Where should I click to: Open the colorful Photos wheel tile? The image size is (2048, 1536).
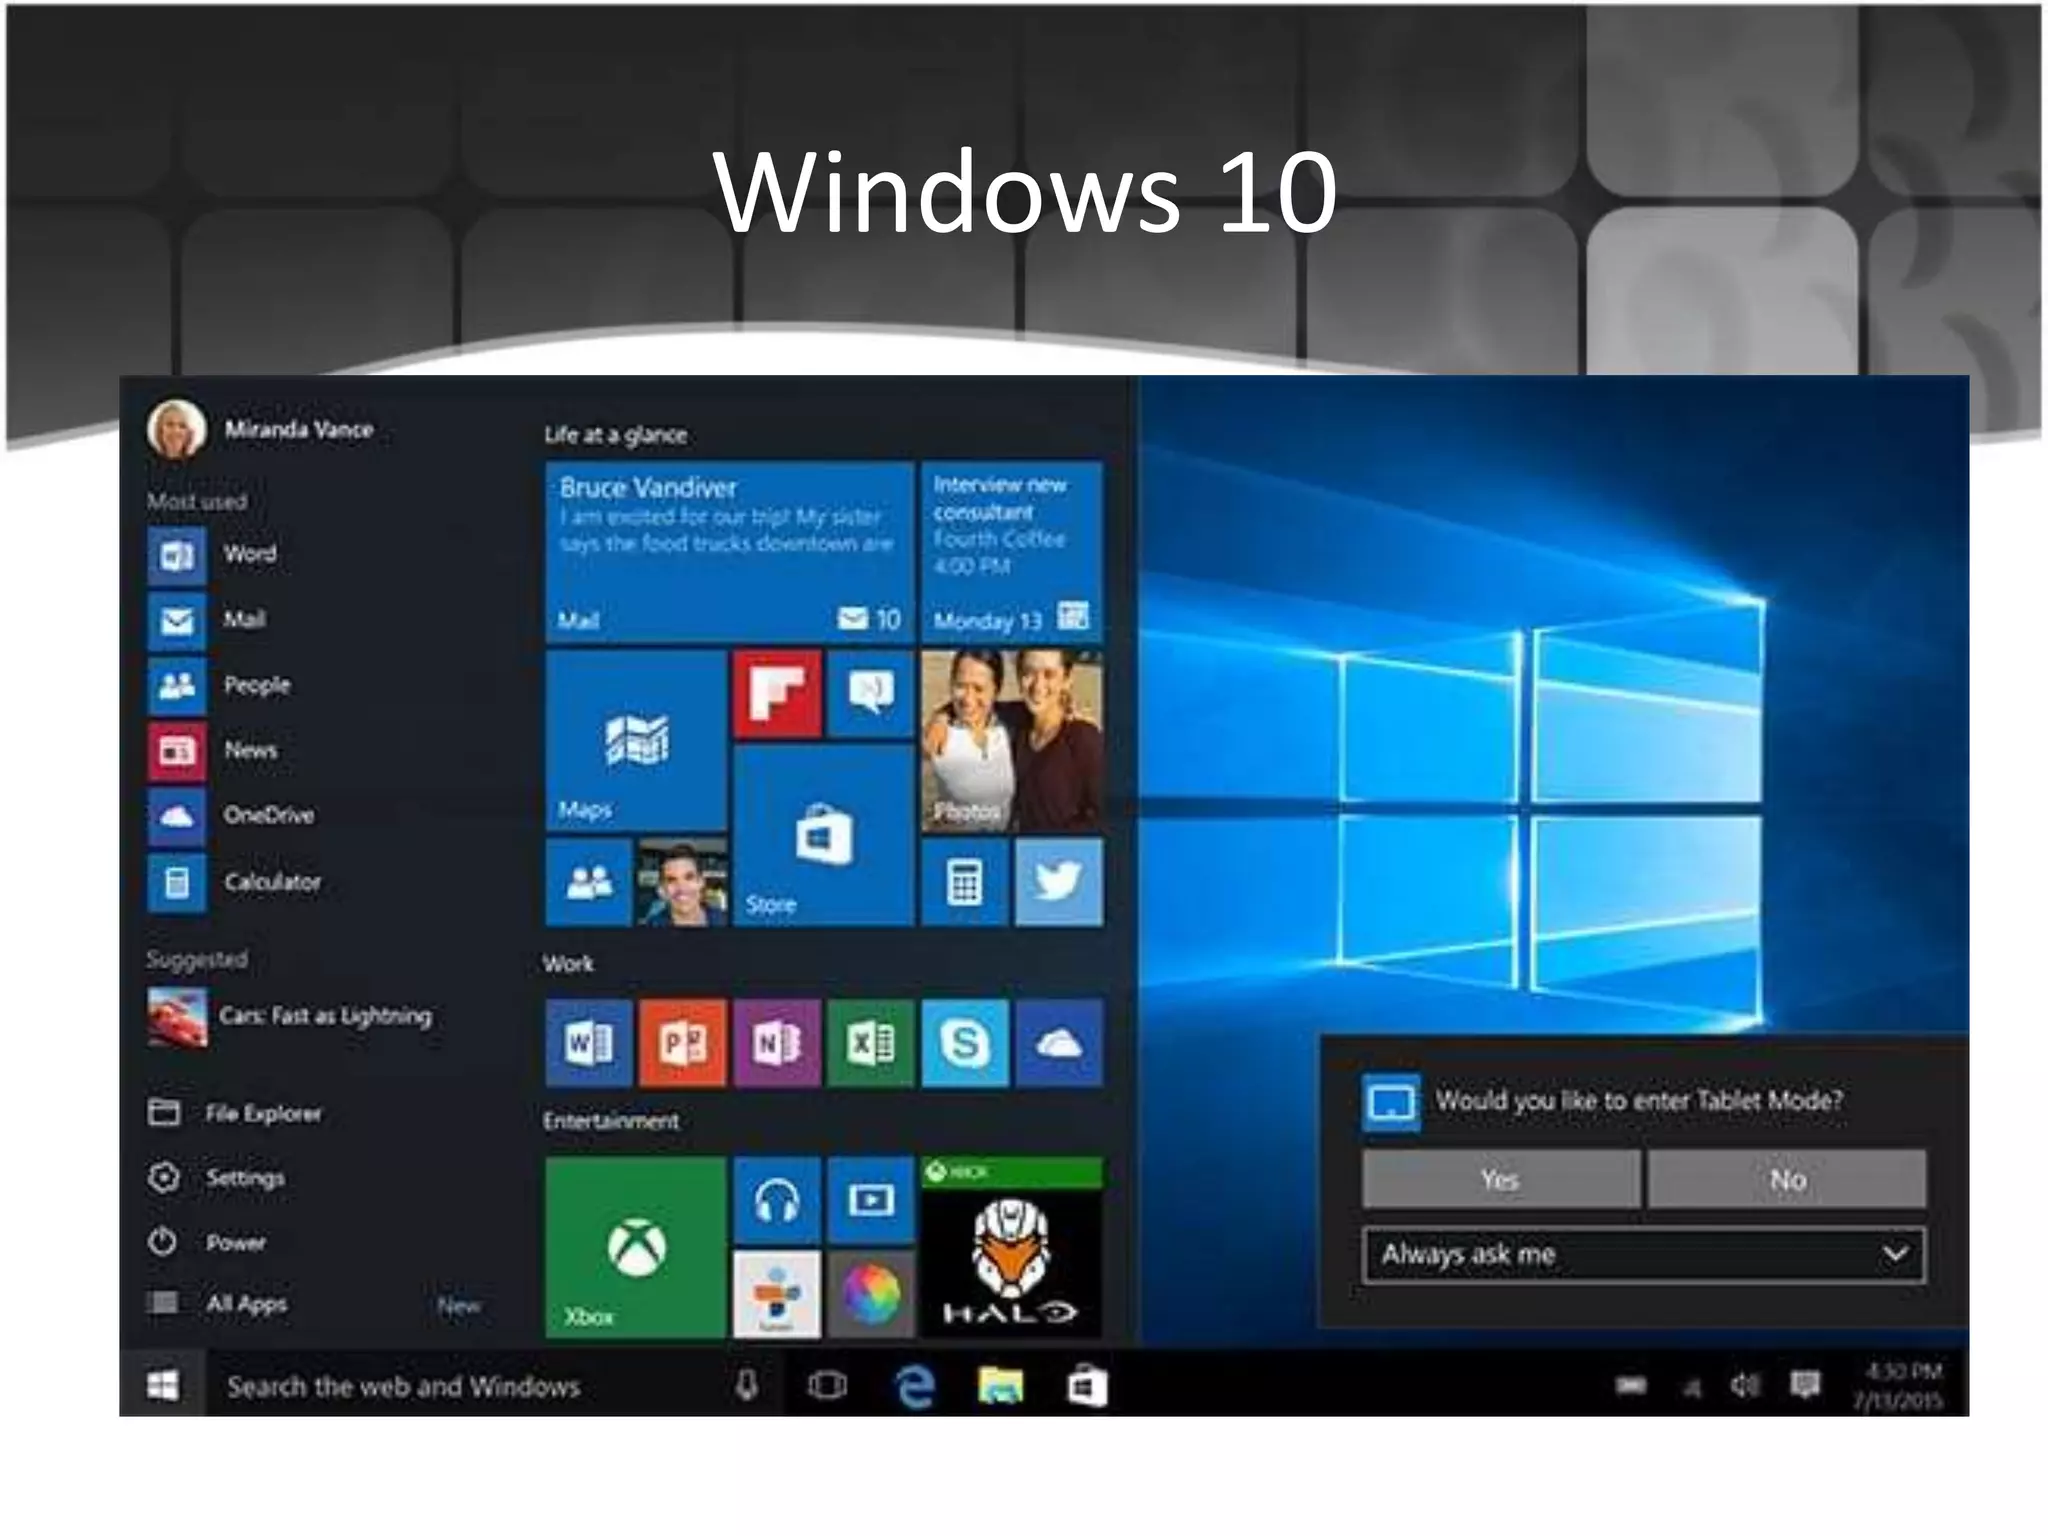[x=871, y=1294]
